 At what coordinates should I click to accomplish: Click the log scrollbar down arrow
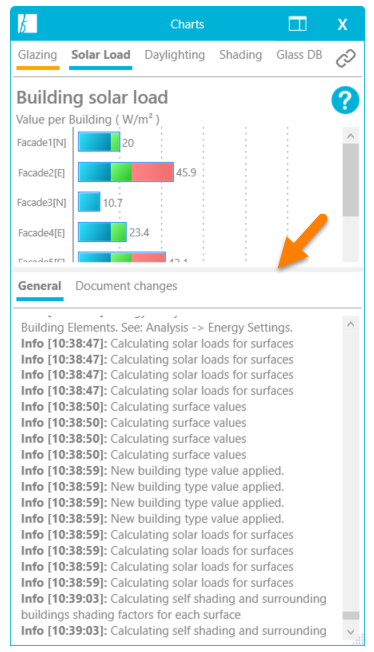351,632
